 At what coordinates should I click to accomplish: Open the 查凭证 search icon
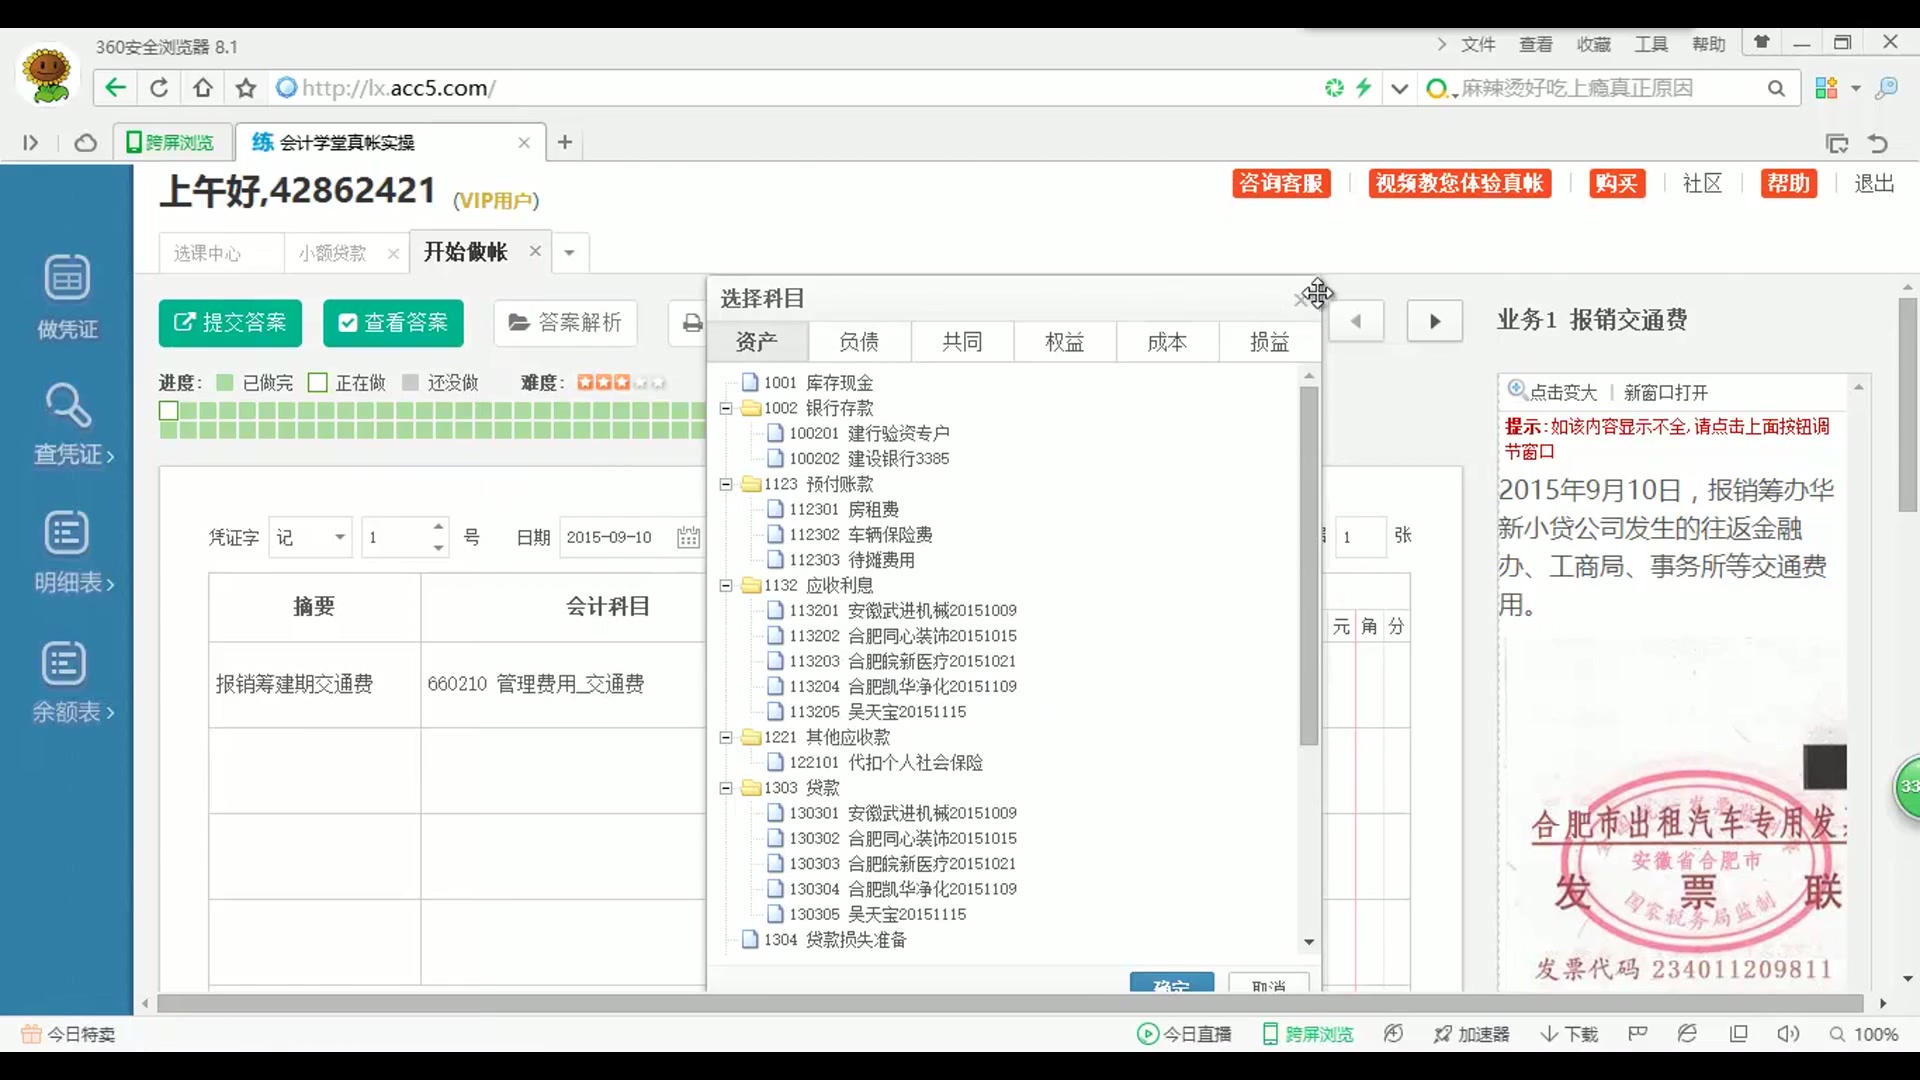[x=67, y=405]
